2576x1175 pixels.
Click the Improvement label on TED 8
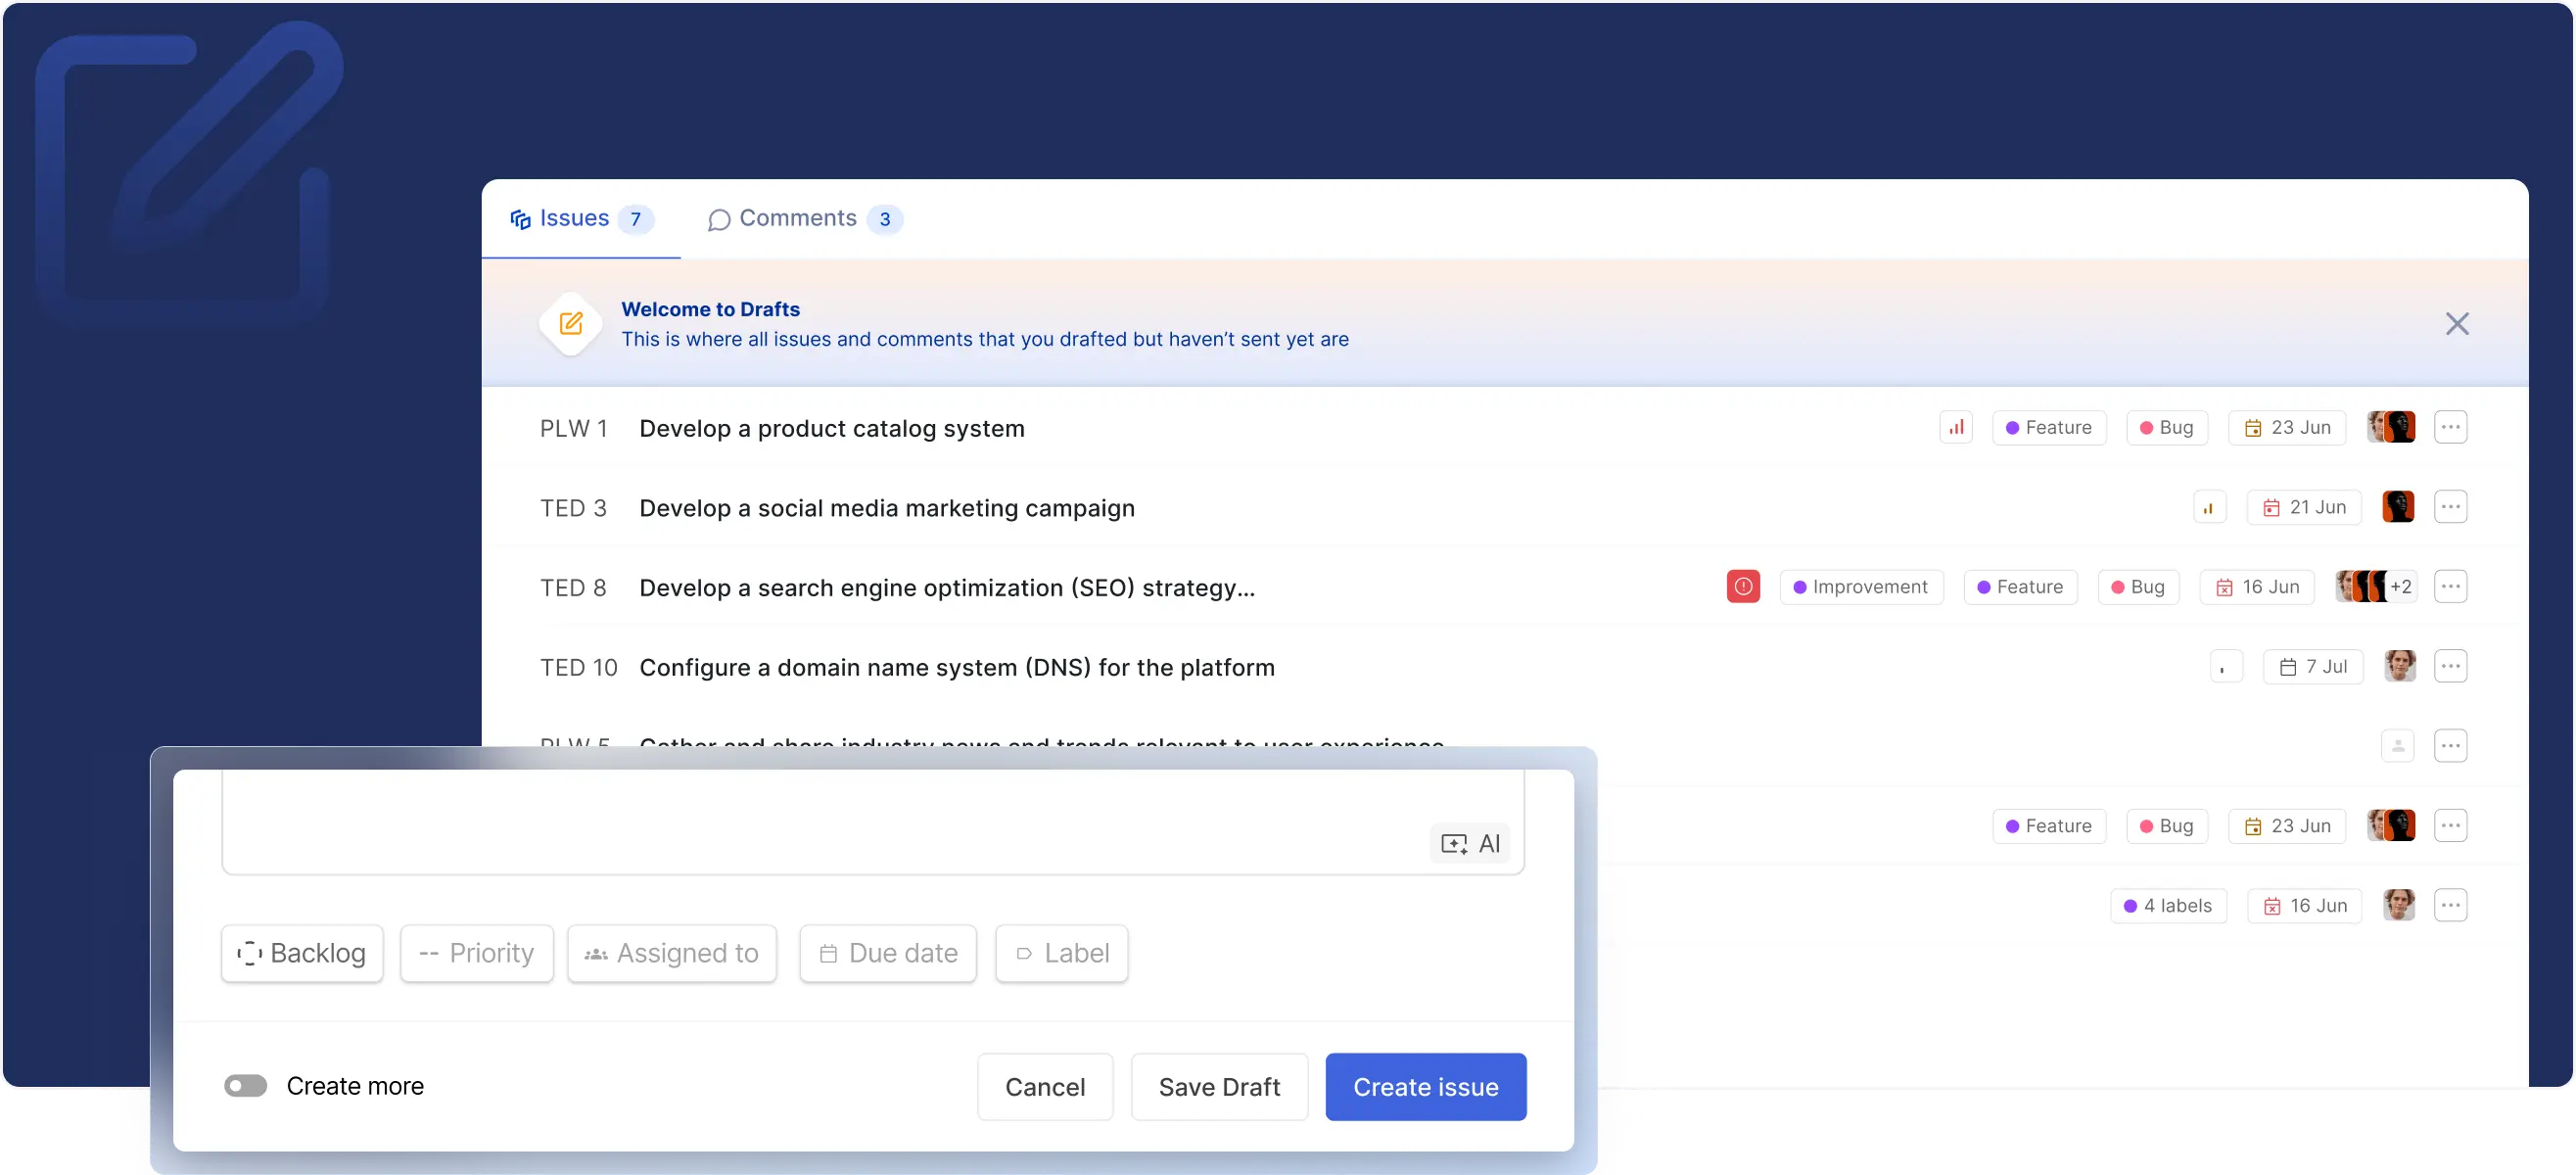coord(1861,587)
